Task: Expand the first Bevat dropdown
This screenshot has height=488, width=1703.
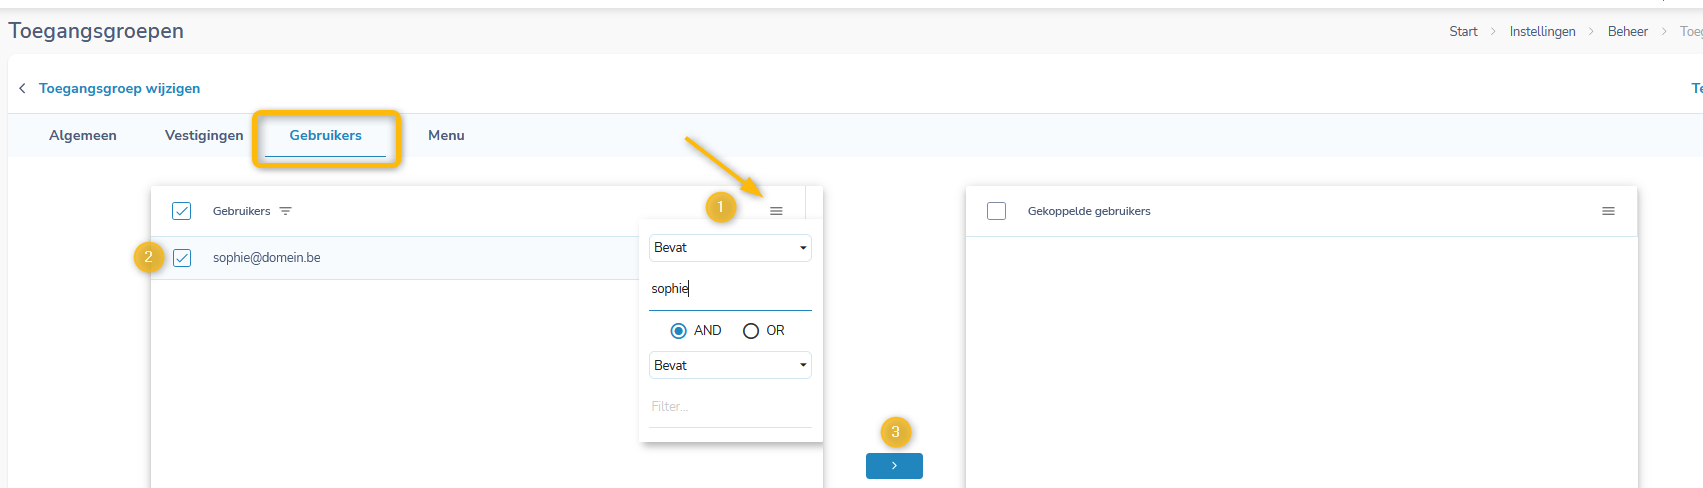Action: pos(730,248)
